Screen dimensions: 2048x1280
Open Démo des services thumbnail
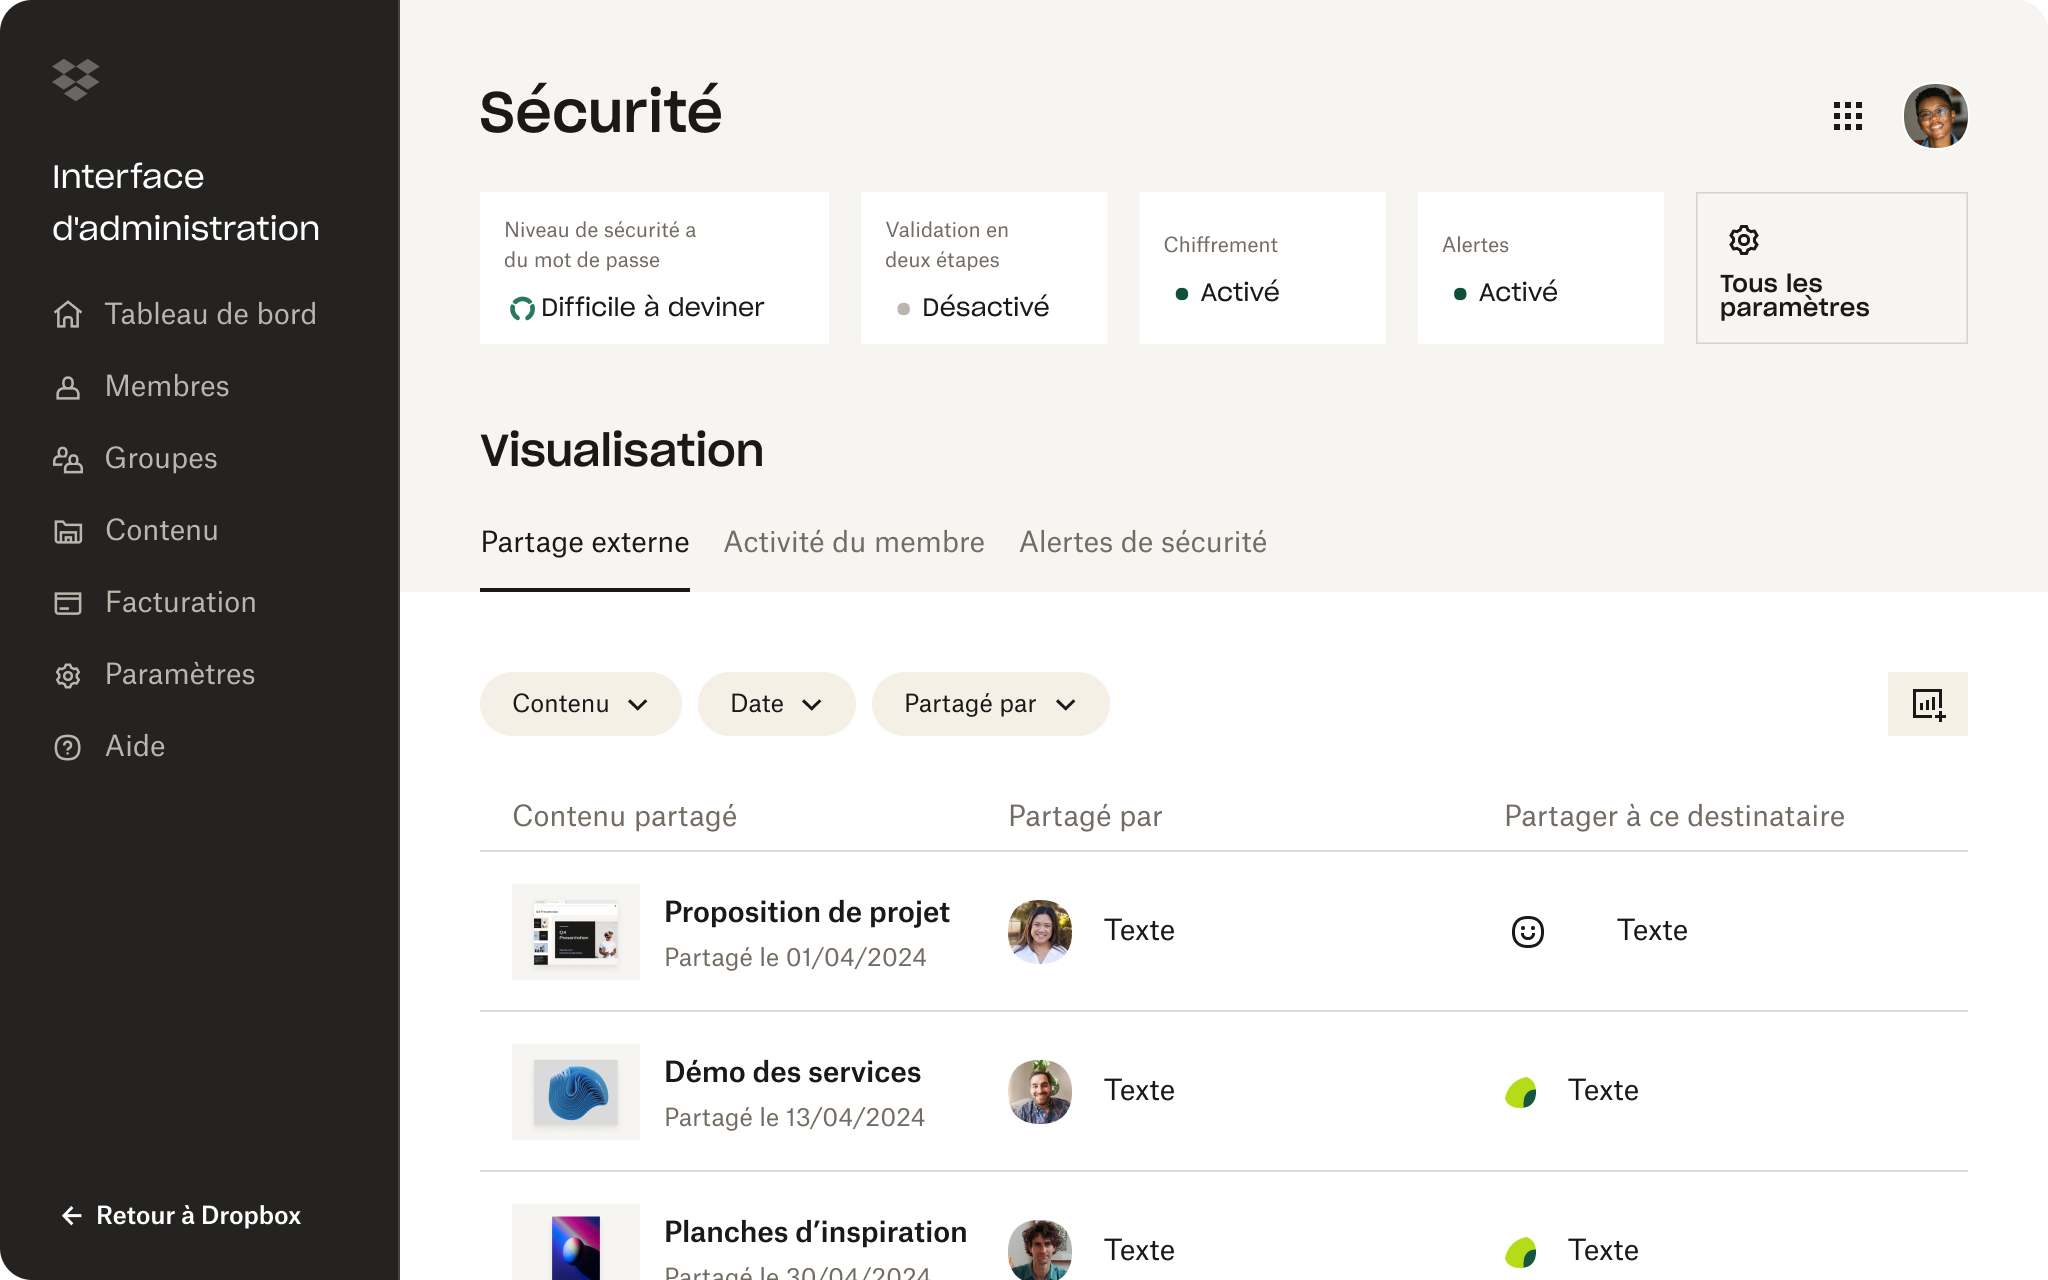click(x=576, y=1091)
